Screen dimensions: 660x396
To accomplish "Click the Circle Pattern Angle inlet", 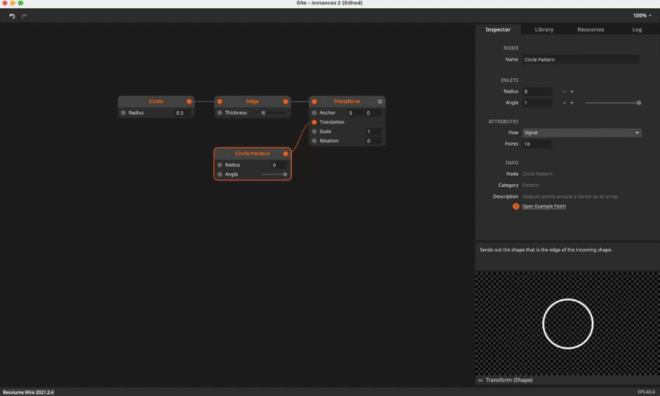I will 220,174.
